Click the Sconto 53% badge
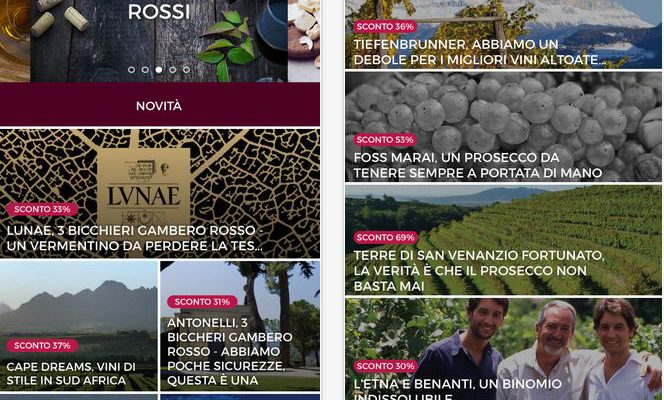 (x=385, y=140)
